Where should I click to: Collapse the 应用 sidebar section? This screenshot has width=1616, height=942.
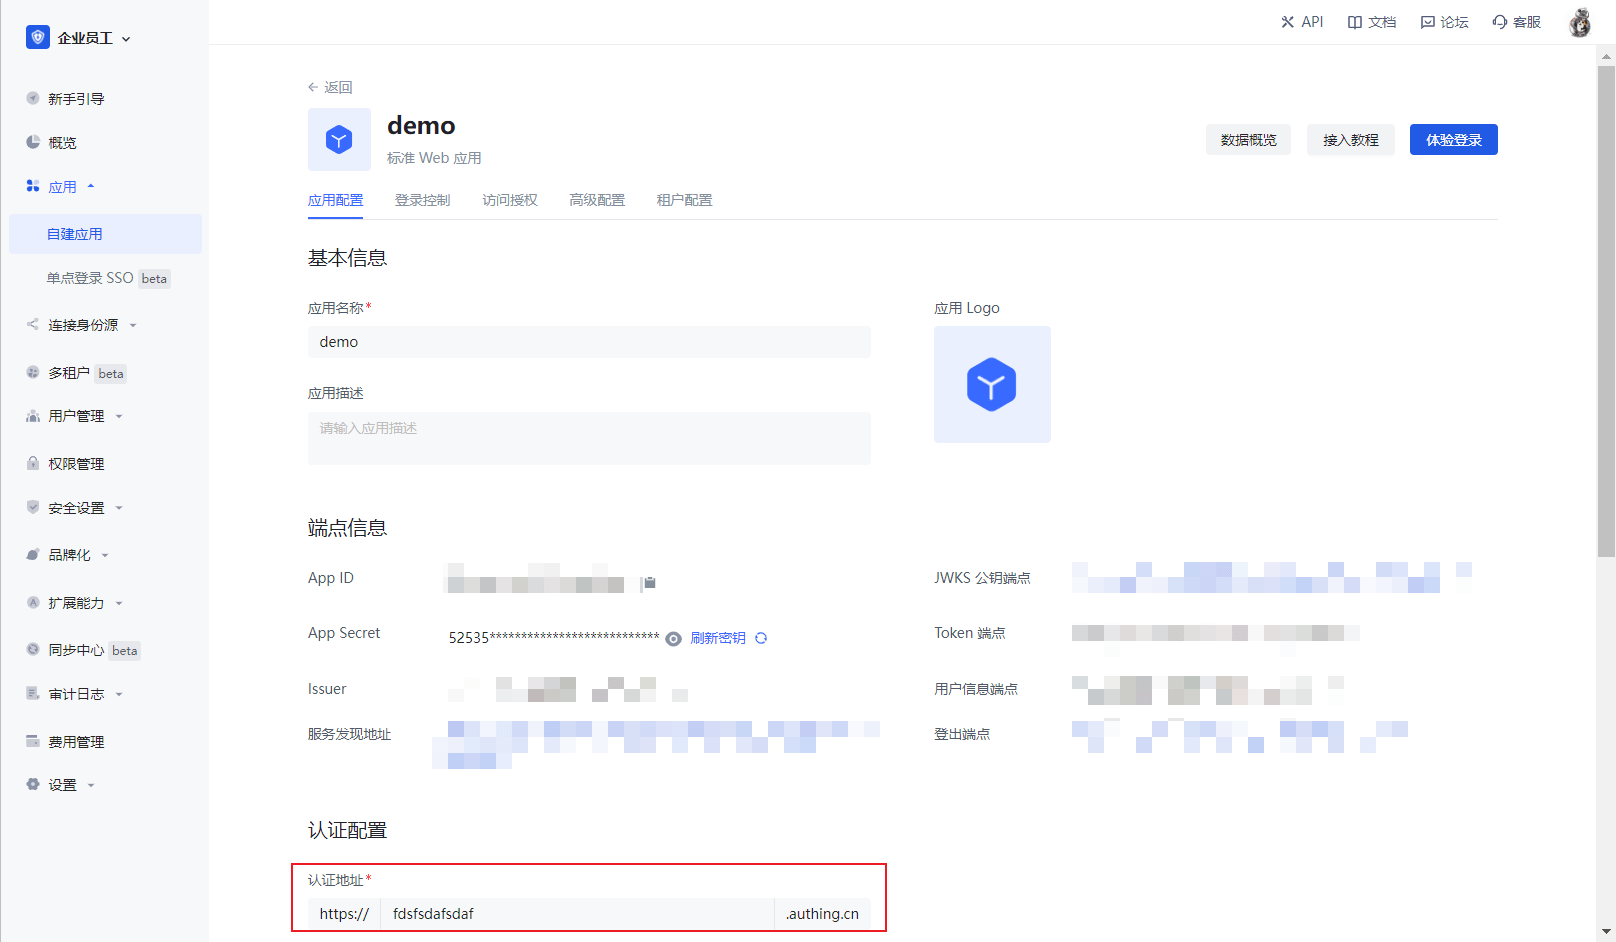(62, 187)
